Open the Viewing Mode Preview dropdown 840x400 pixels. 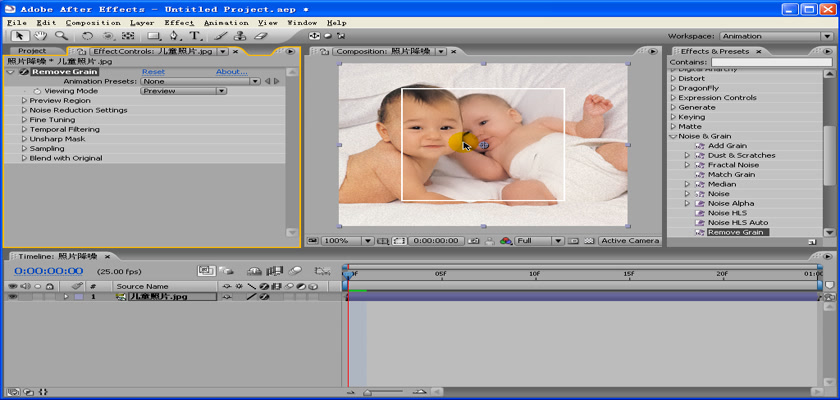click(x=183, y=91)
